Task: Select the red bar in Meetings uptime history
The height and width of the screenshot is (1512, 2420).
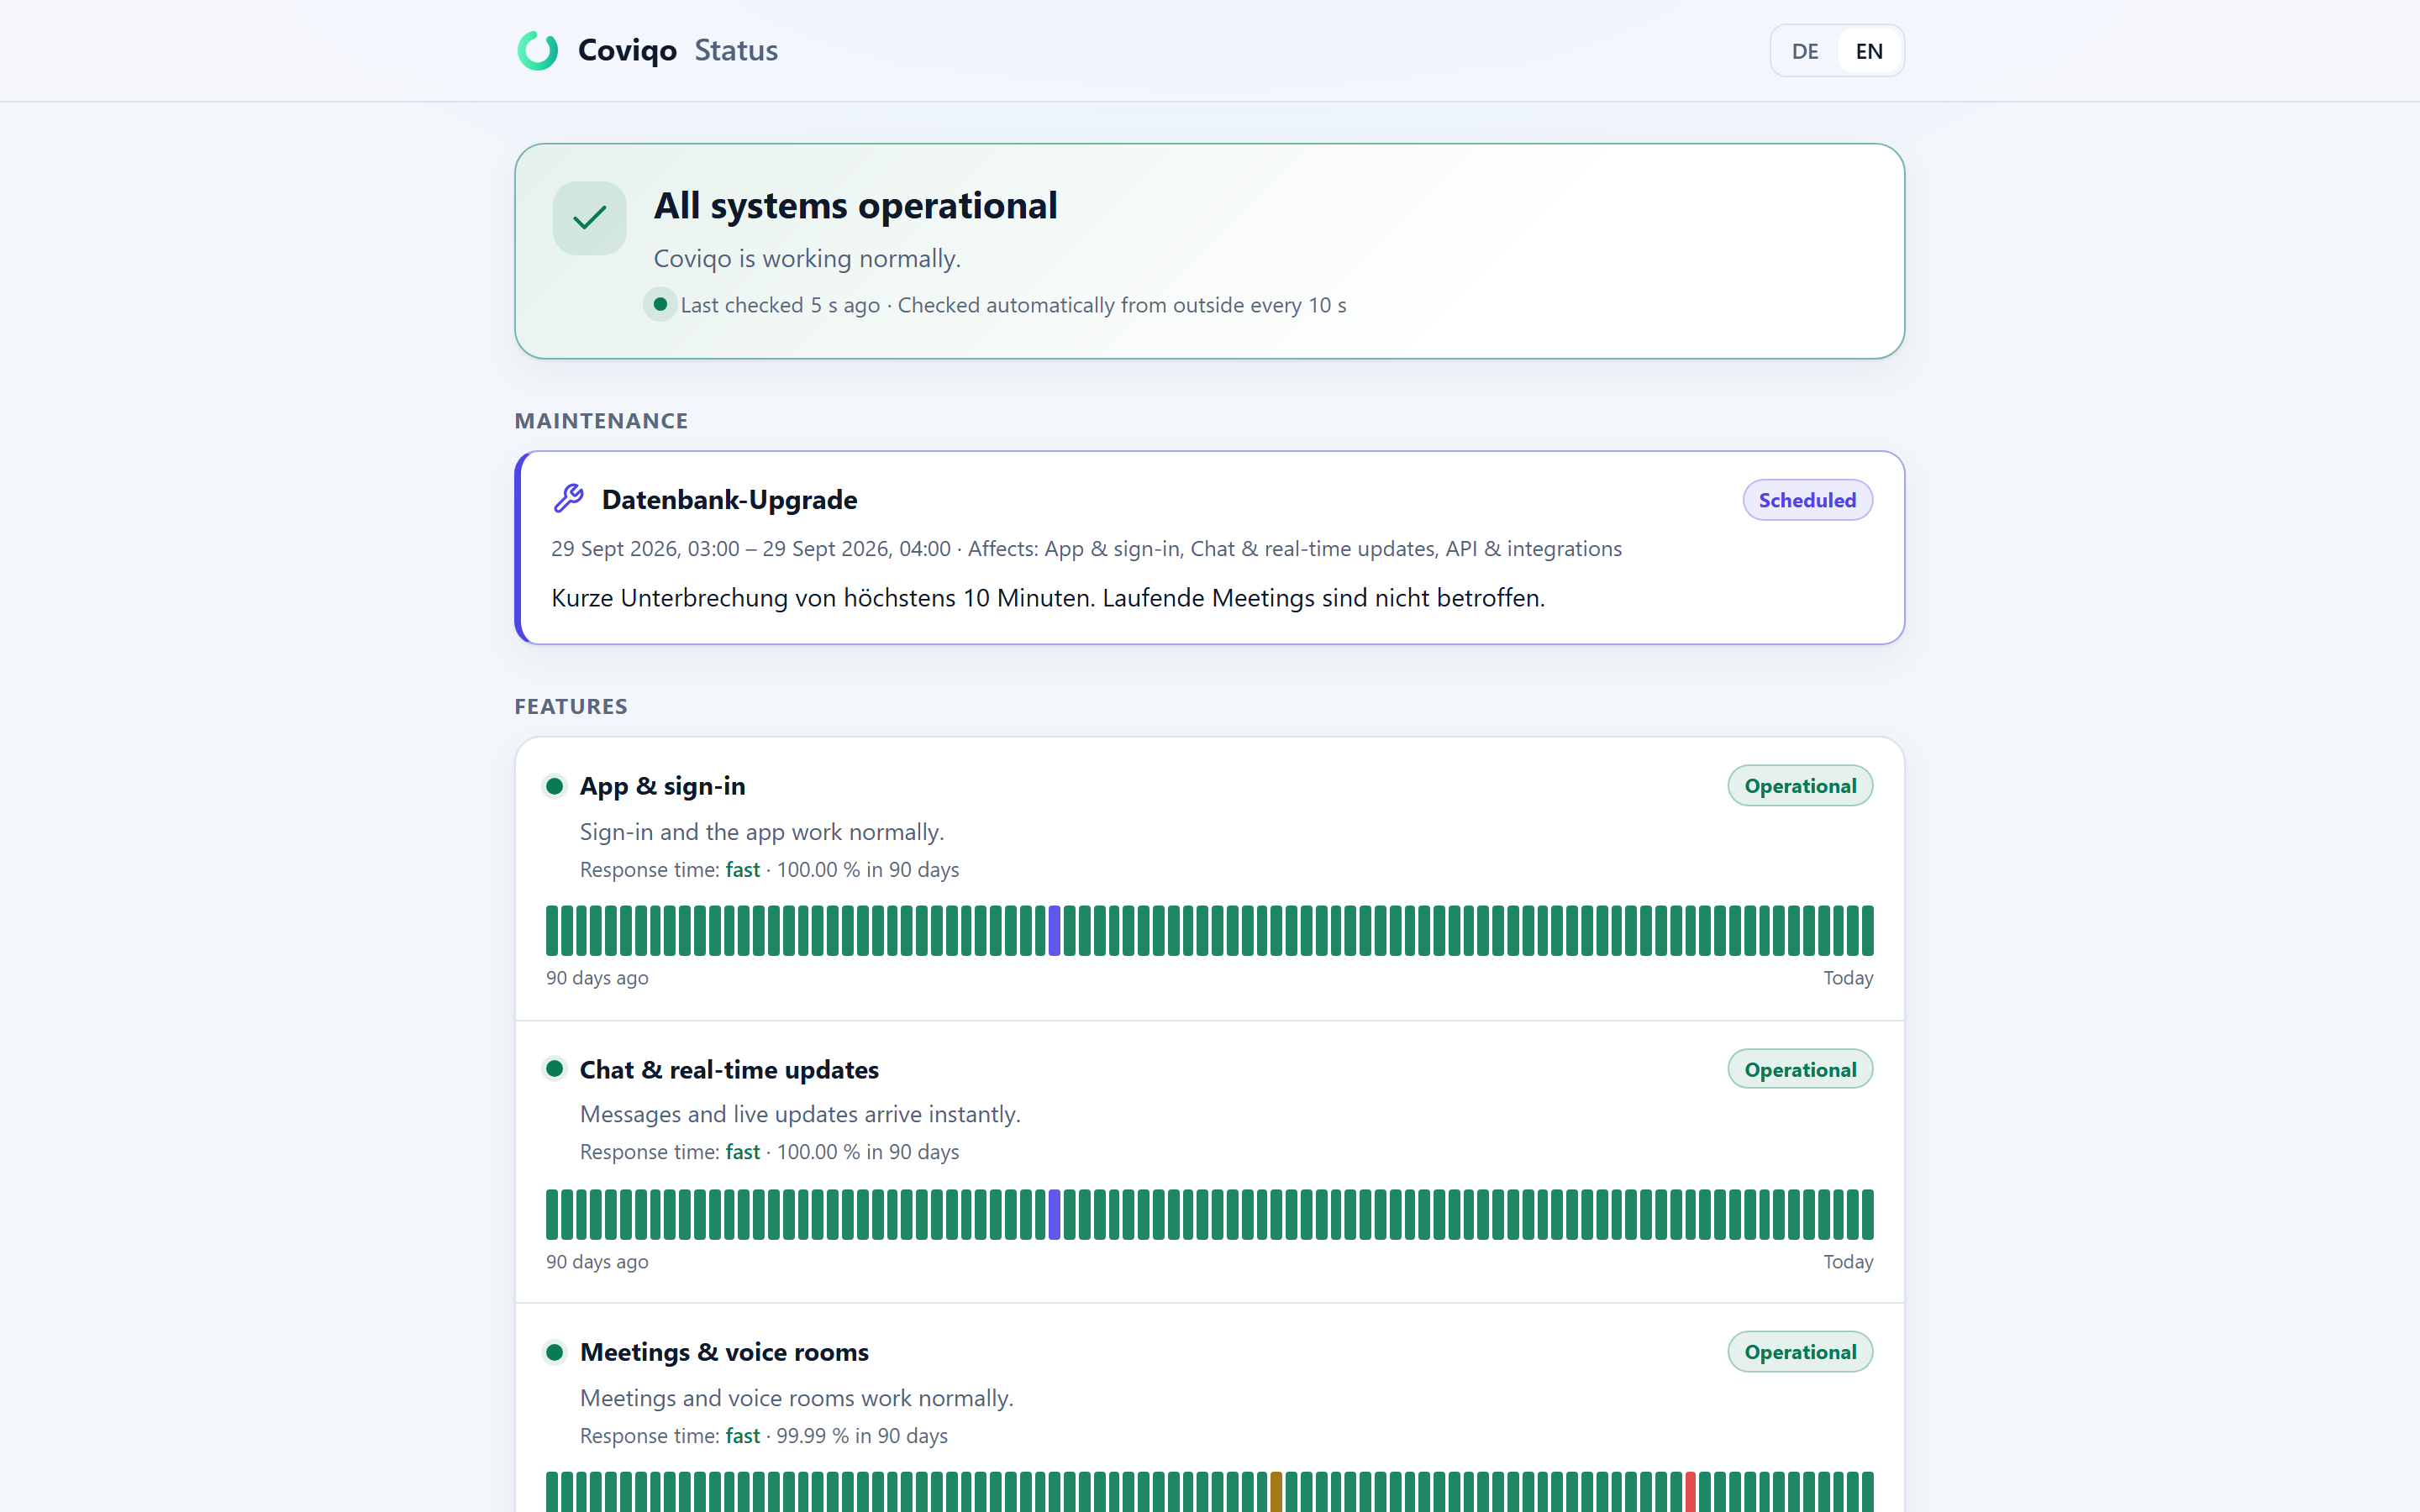Action: point(1690,1492)
